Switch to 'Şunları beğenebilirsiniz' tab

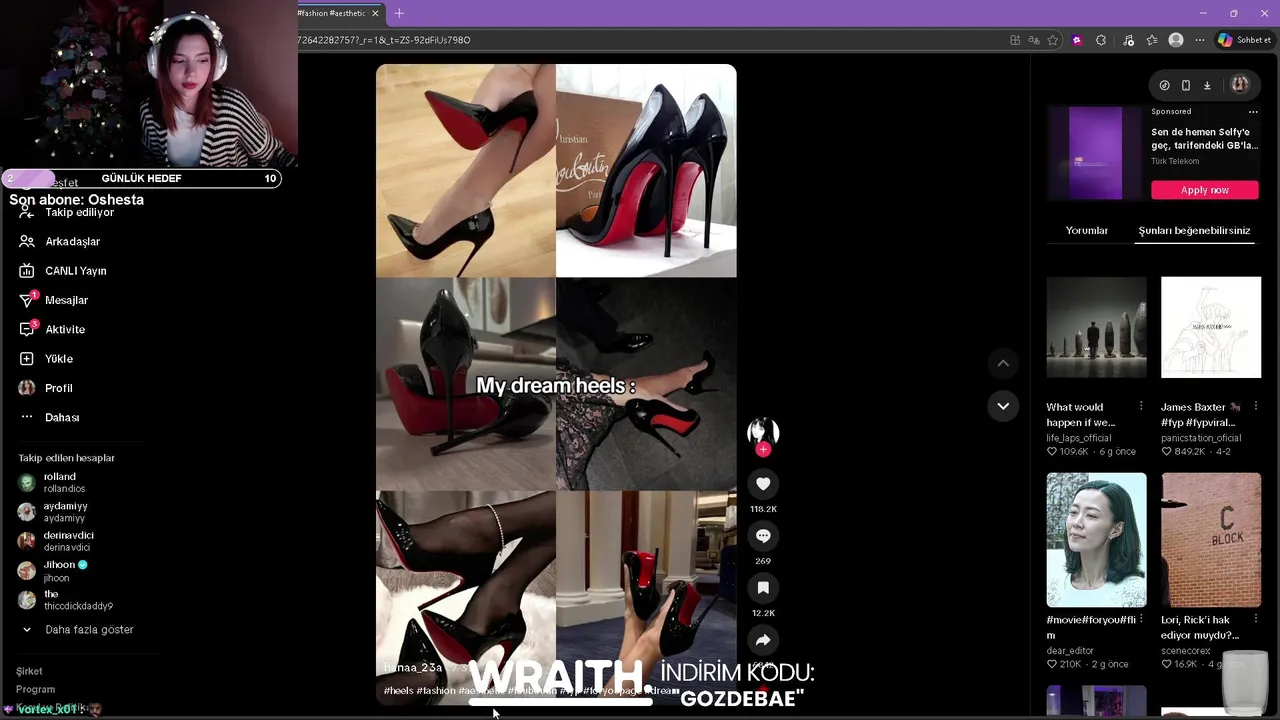point(1194,231)
